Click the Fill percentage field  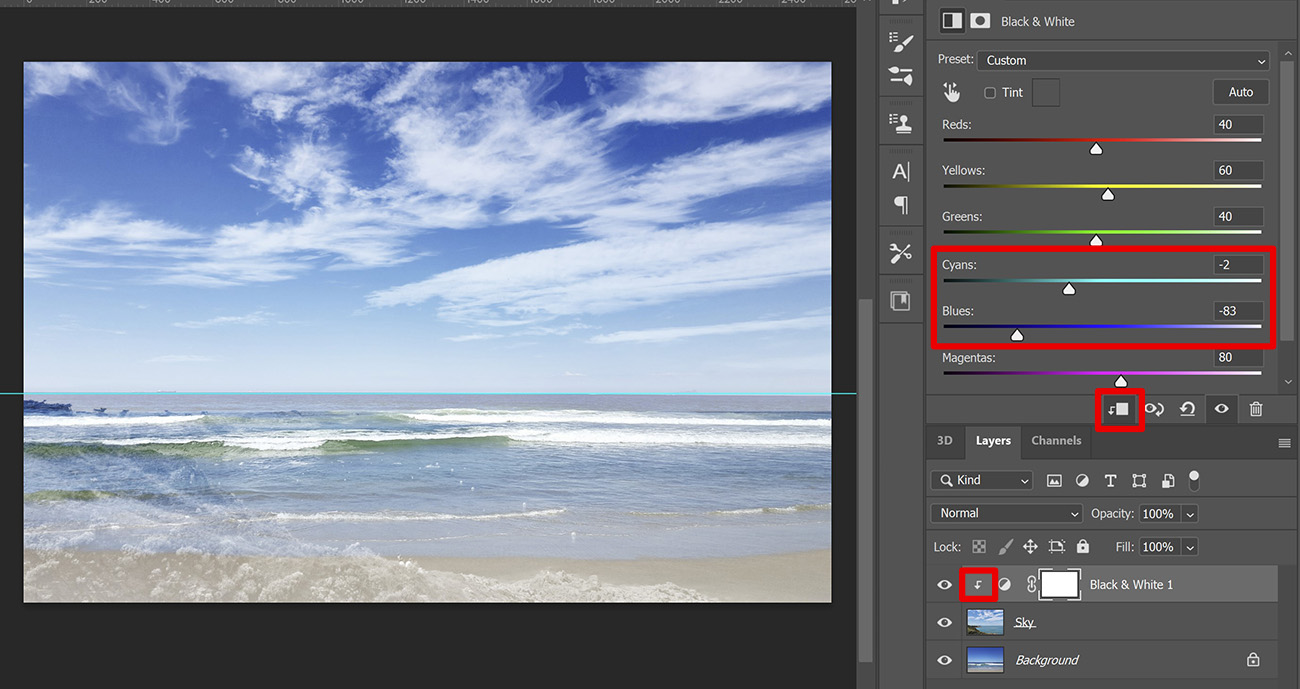point(1160,547)
